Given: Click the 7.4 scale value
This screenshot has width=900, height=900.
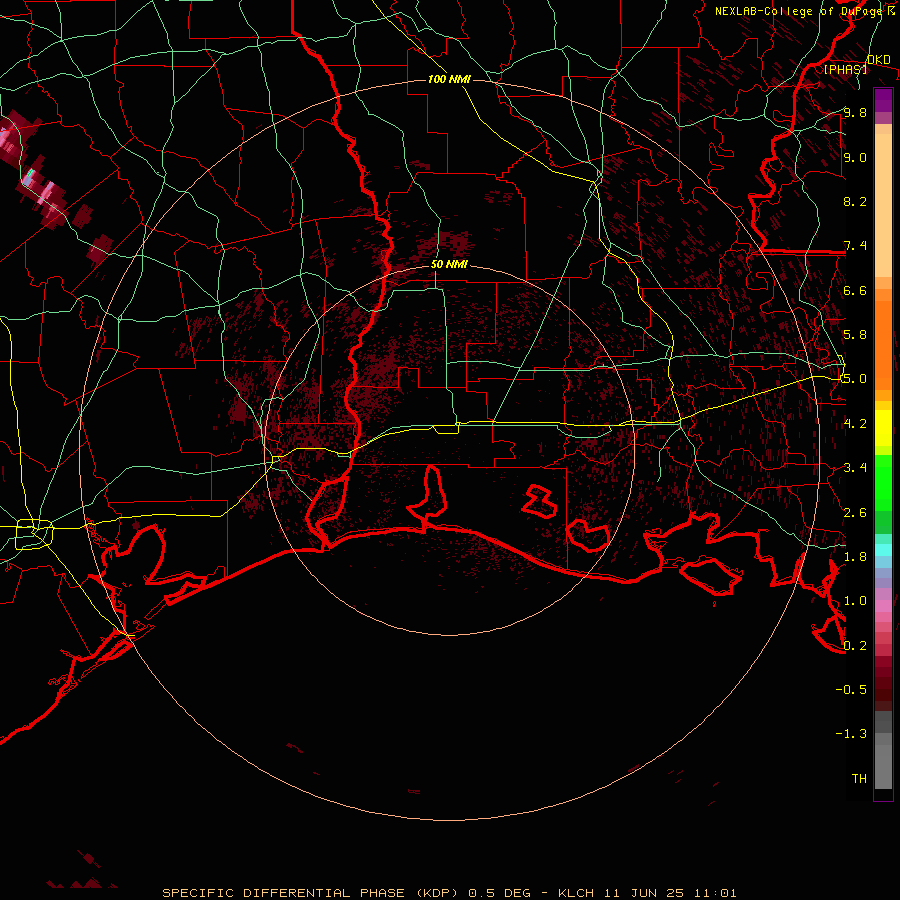Looking at the screenshot, I should tap(855, 246).
